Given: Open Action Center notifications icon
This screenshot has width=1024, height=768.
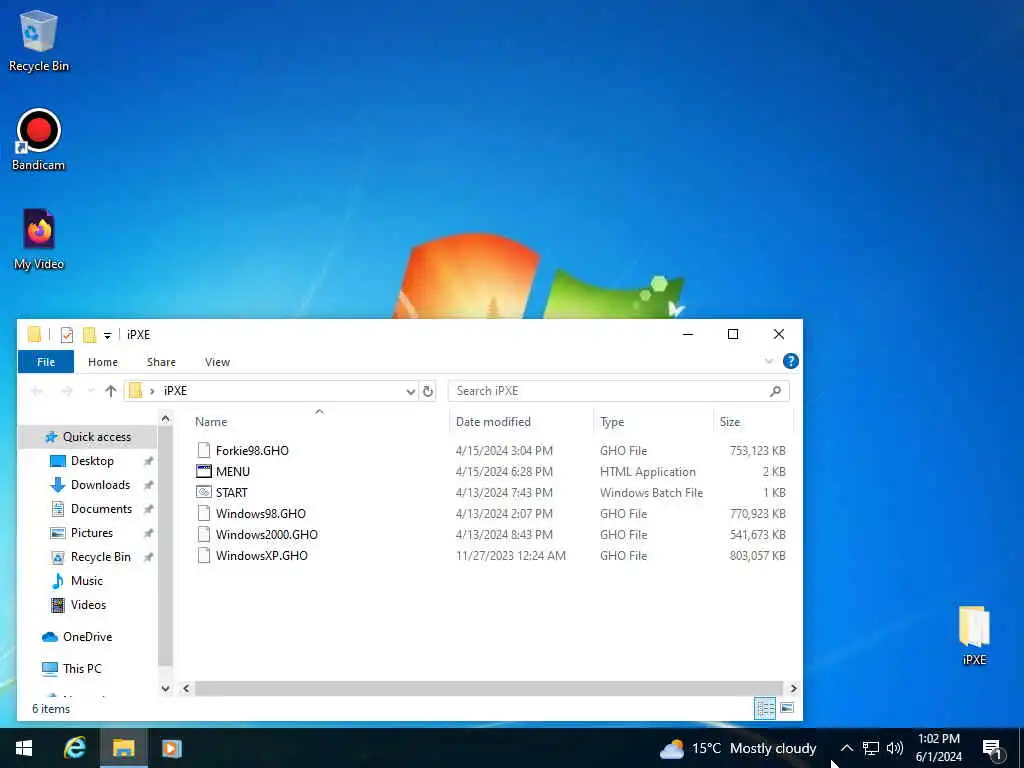Looking at the screenshot, I should click(x=992, y=749).
